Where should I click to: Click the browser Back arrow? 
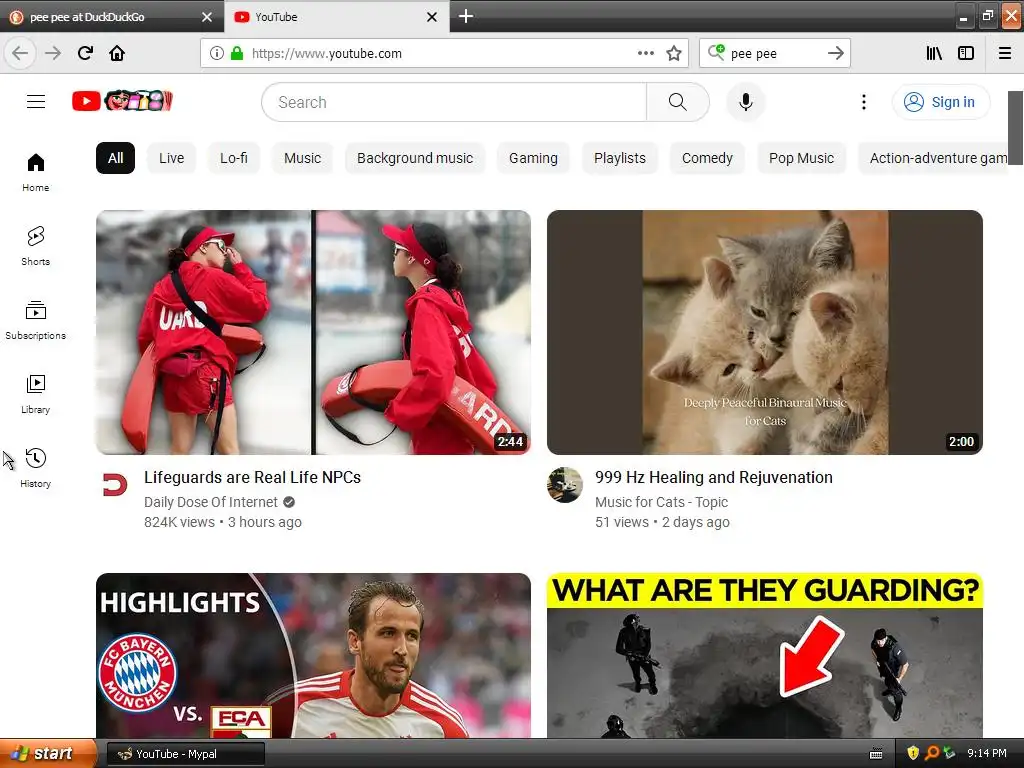tap(20, 54)
